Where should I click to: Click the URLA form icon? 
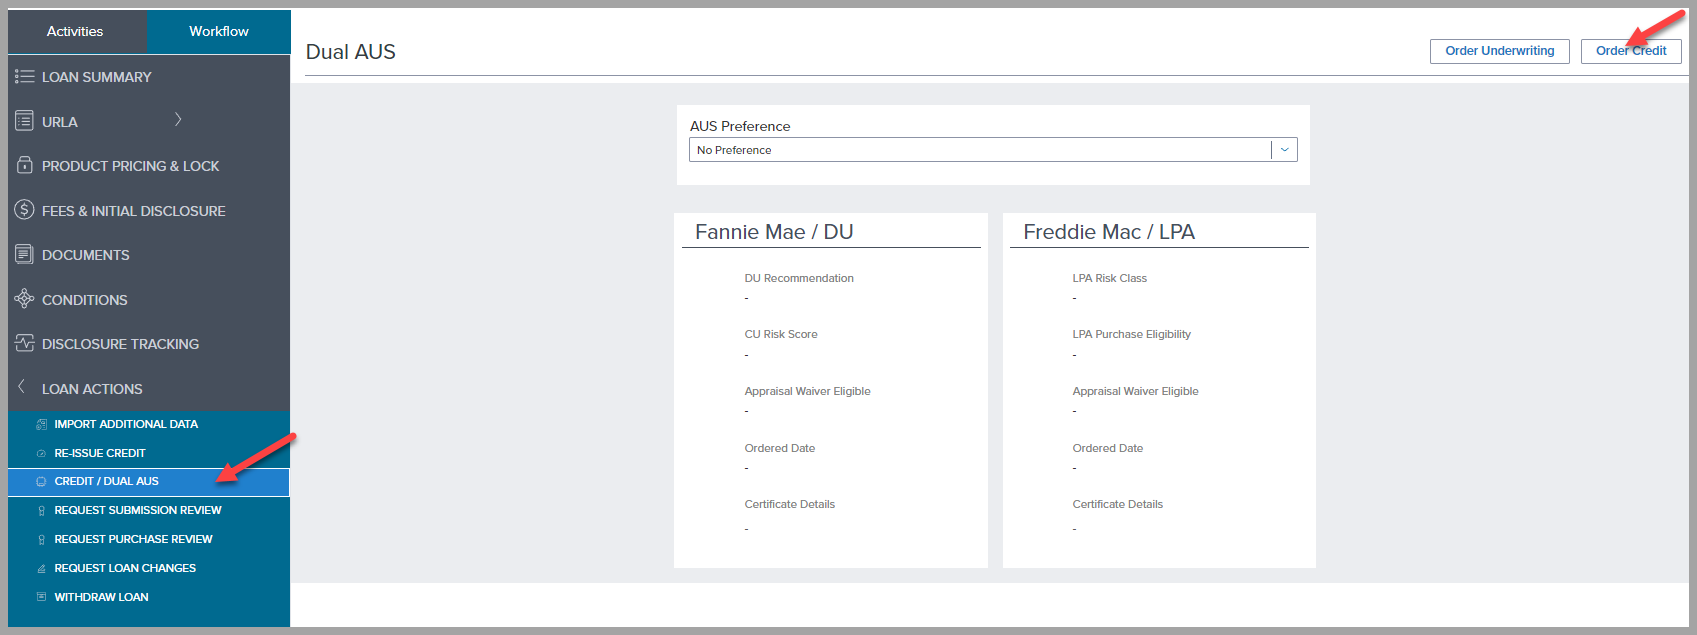[24, 121]
